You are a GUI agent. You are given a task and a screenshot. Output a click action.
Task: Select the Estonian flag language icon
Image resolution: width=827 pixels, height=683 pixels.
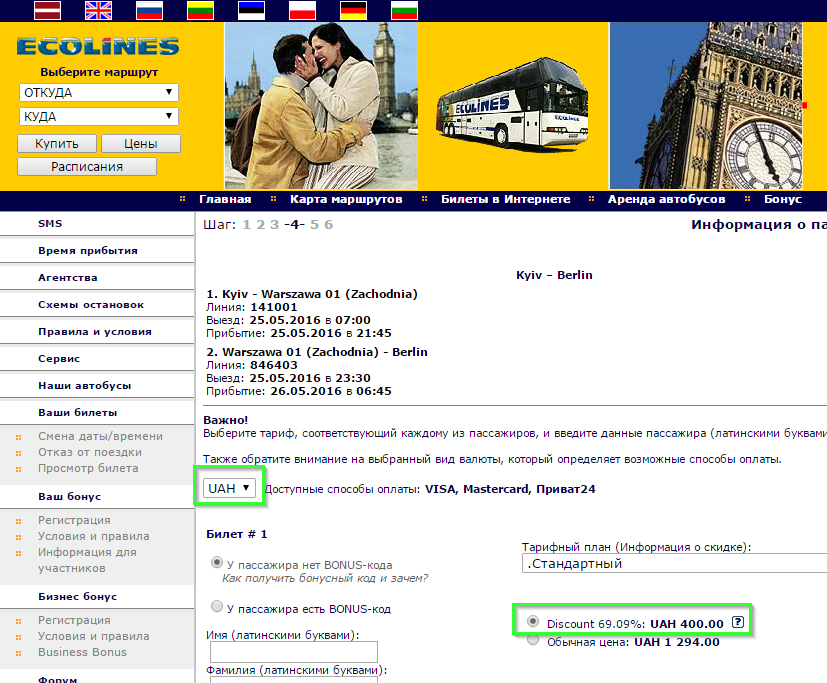click(x=252, y=10)
